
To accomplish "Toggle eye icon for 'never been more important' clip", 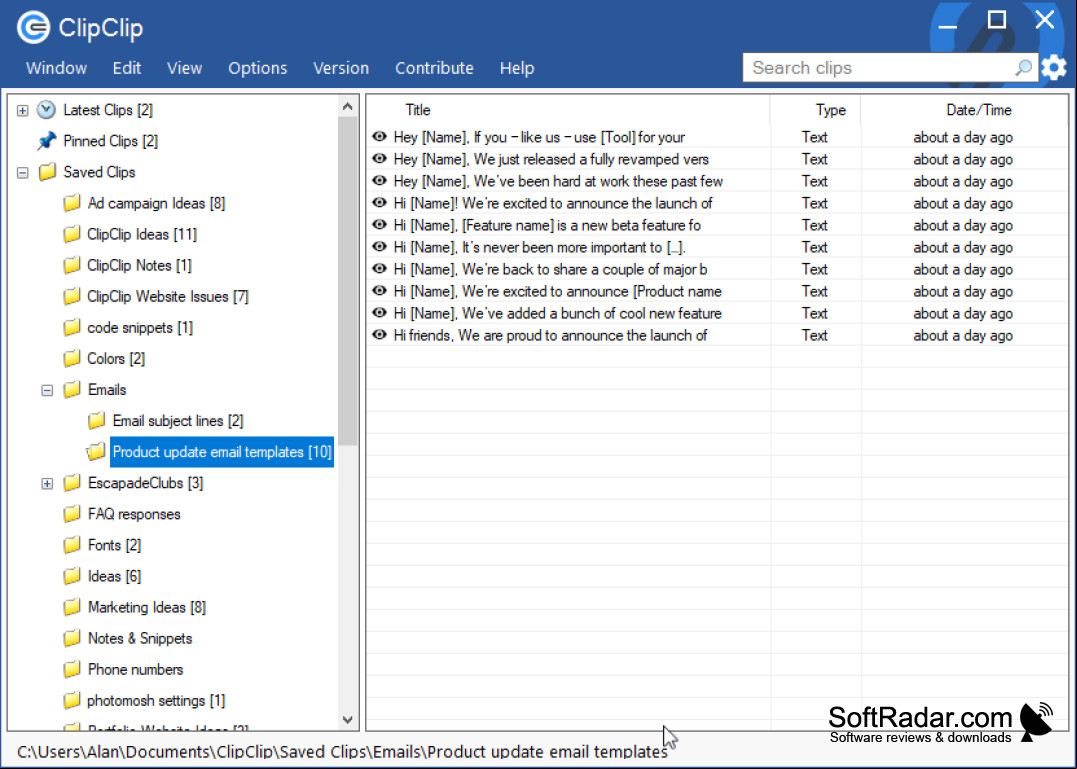I will click(379, 246).
